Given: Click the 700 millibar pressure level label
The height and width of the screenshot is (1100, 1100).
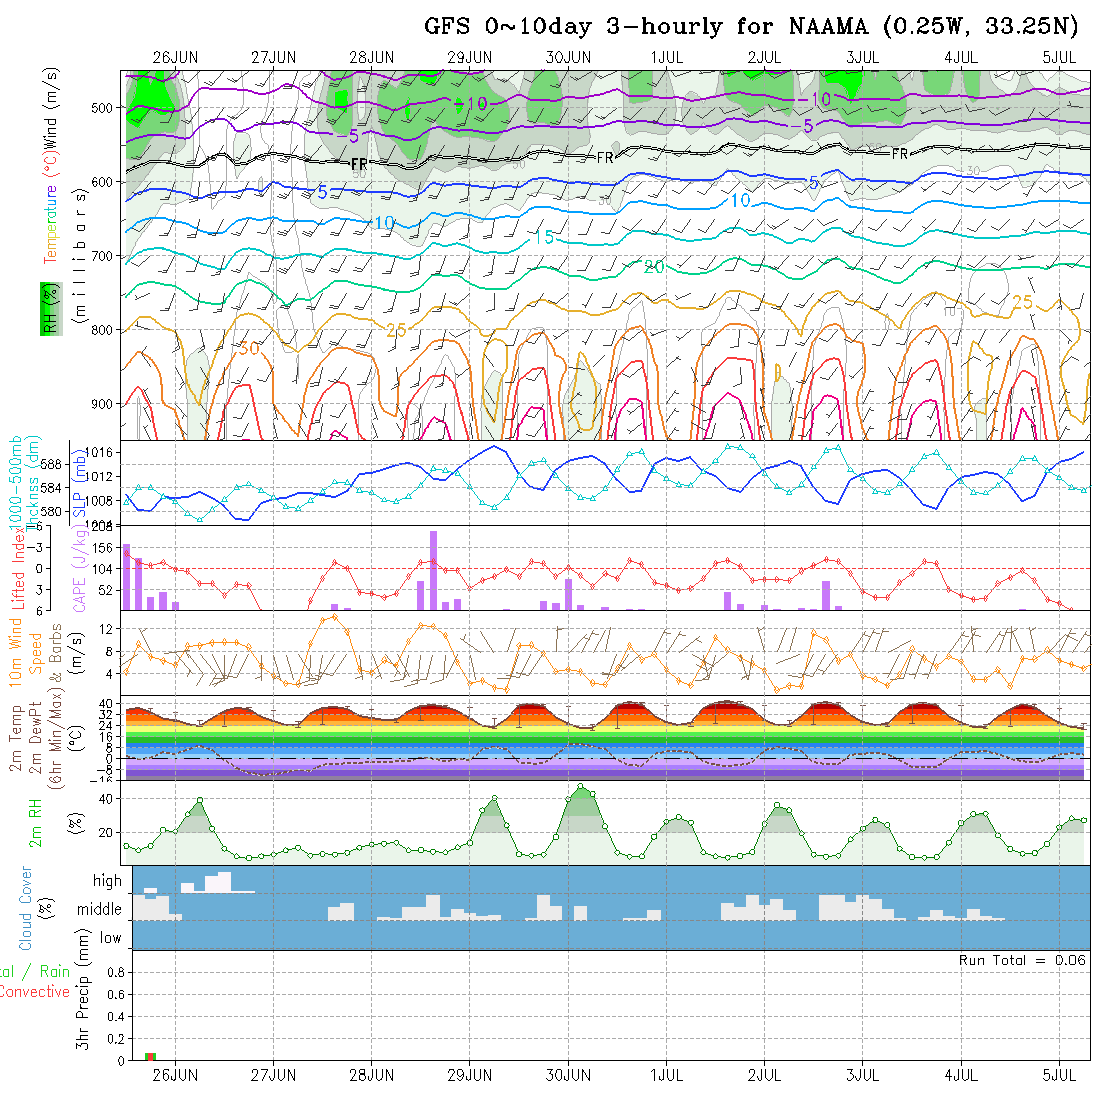Looking at the screenshot, I should (102, 256).
